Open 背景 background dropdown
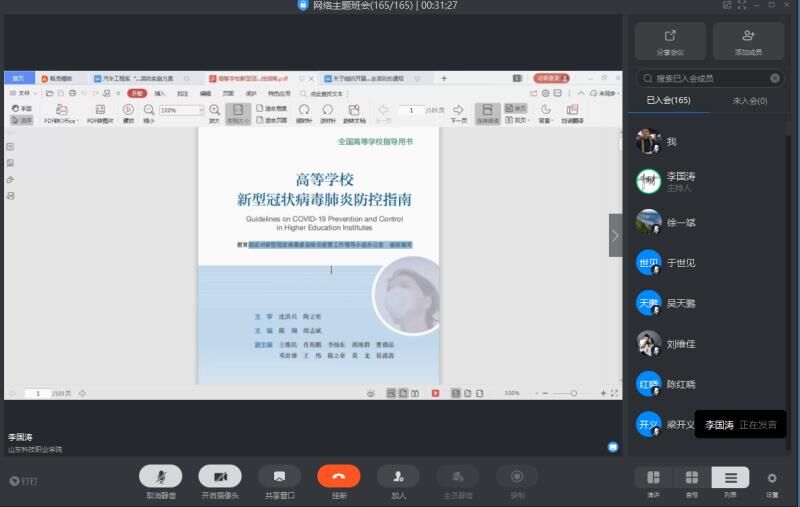800x507 pixels. point(545,114)
